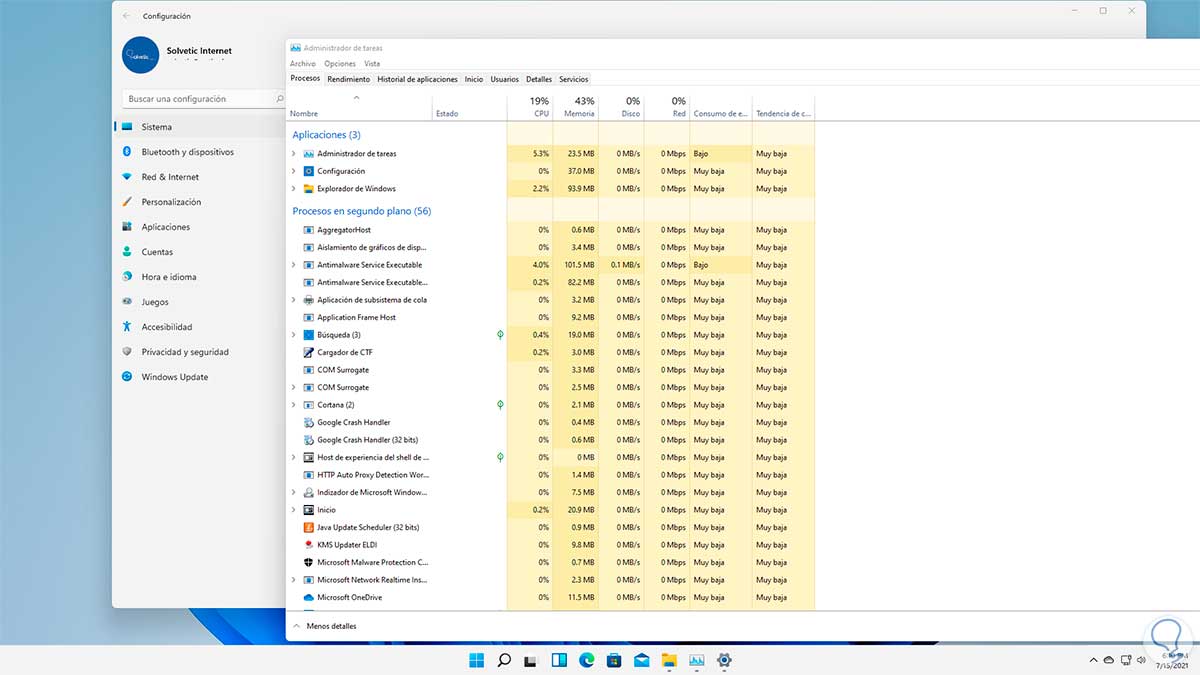Click the back arrow in Configuración window

pos(126,16)
